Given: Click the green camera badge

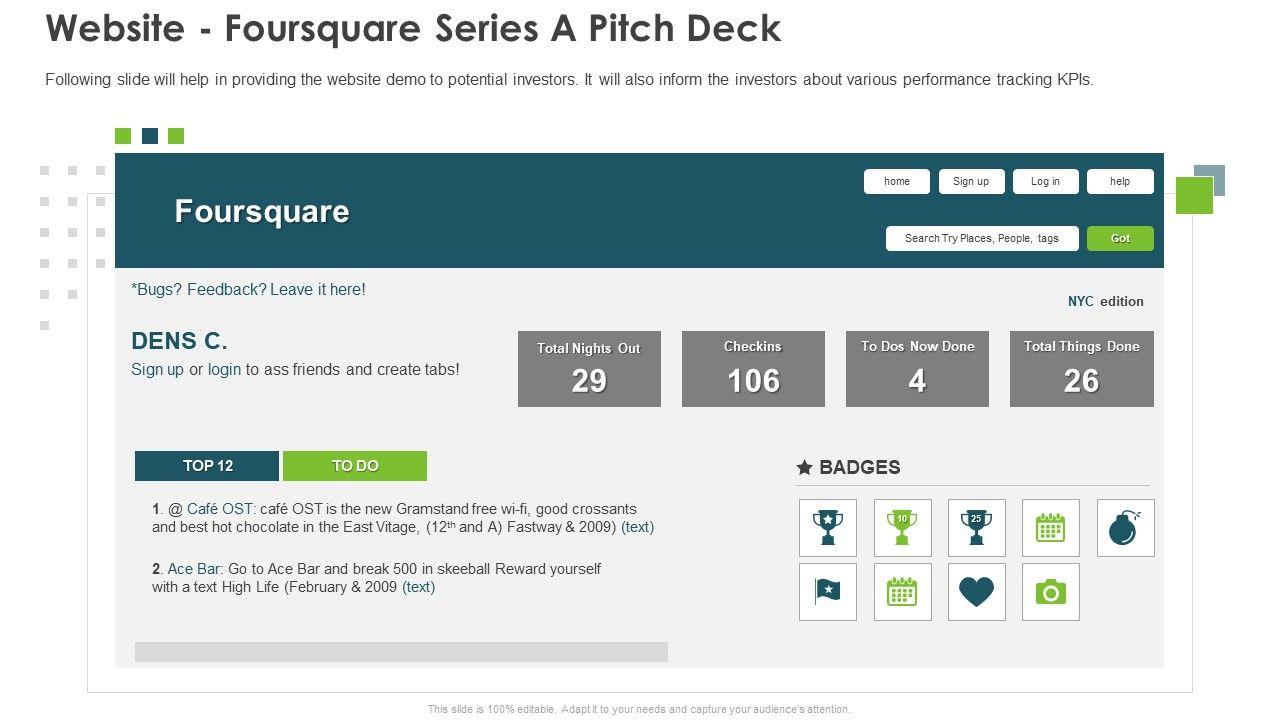Looking at the screenshot, I should click(x=1050, y=592).
